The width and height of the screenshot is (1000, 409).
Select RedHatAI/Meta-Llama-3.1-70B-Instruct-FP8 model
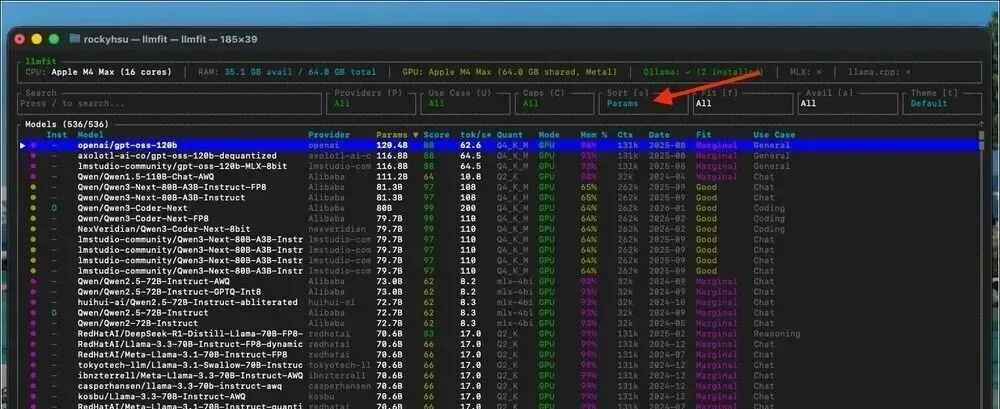pyautogui.click(x=182, y=354)
